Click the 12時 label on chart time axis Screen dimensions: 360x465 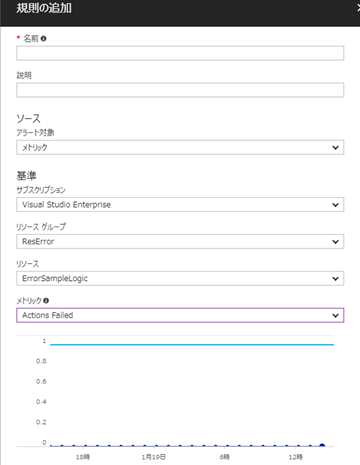[295, 457]
